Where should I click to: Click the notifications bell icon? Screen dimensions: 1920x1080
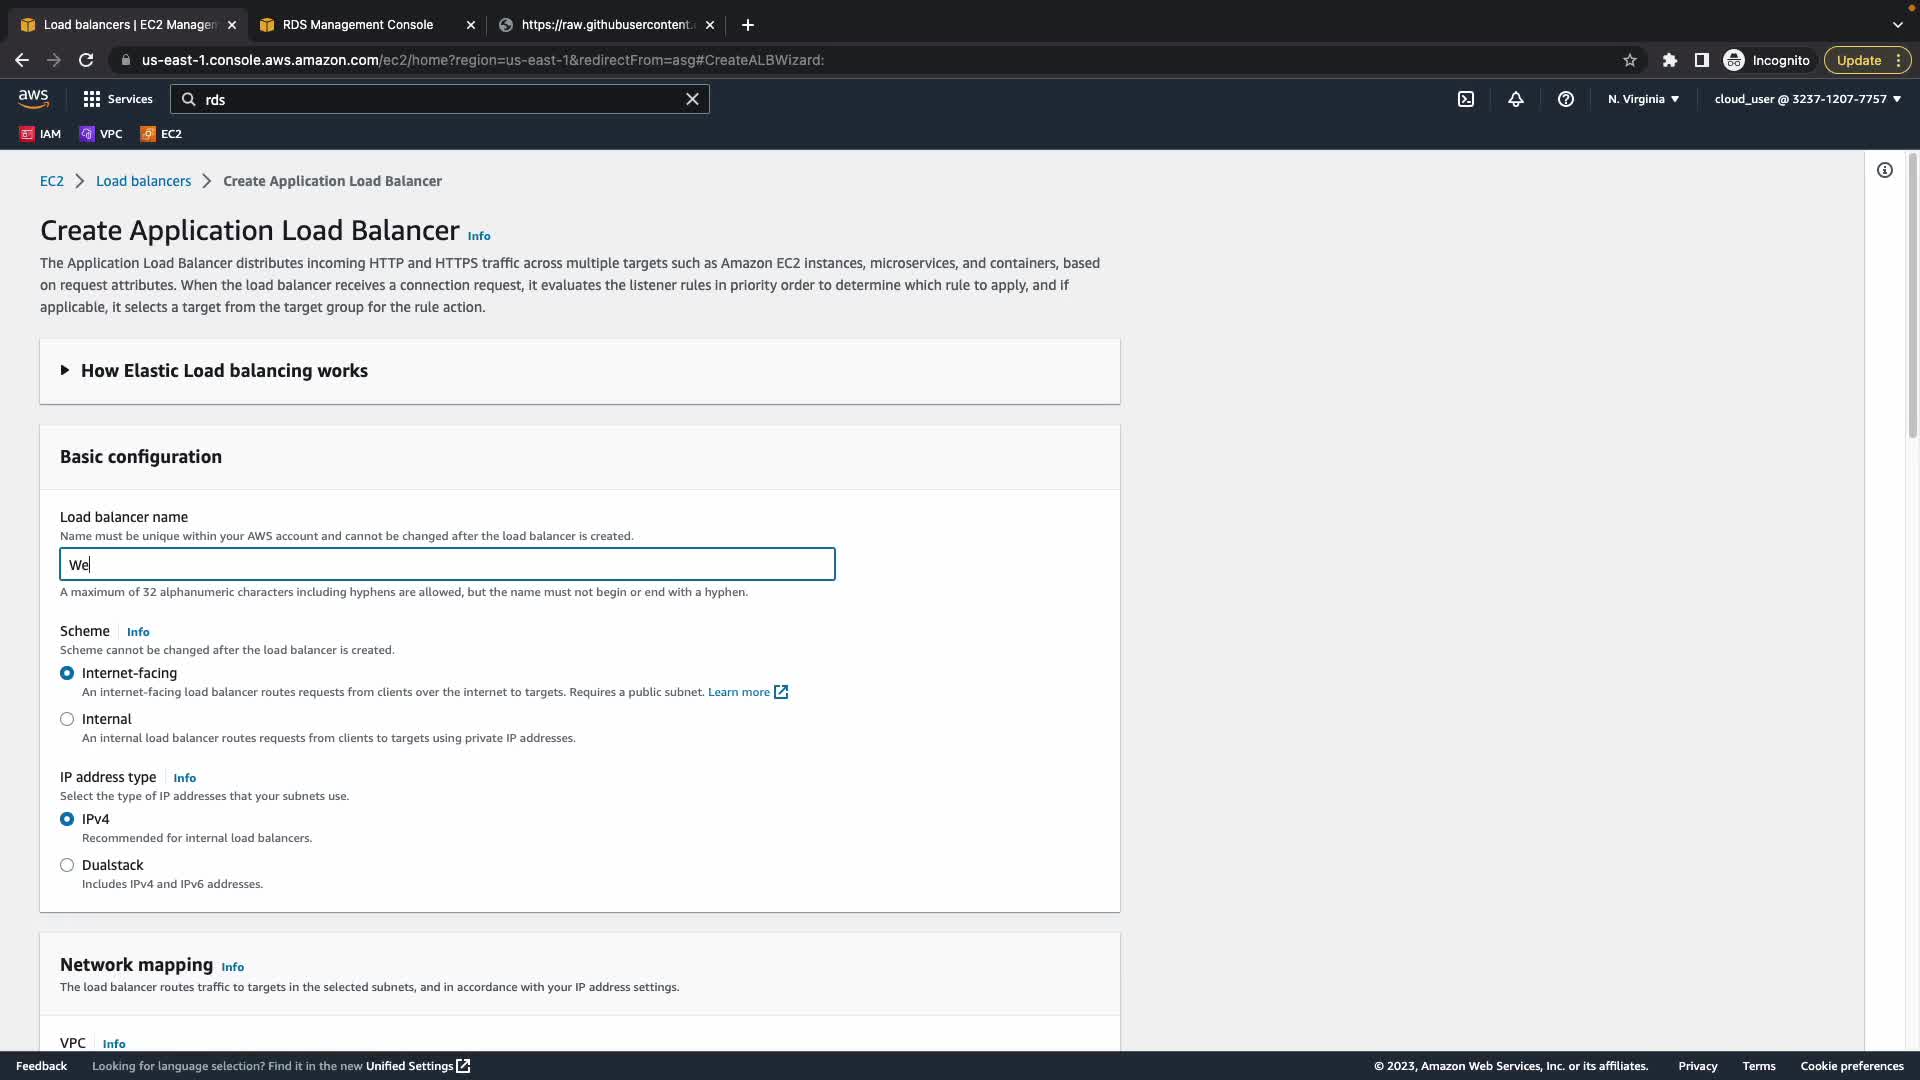(1516, 99)
